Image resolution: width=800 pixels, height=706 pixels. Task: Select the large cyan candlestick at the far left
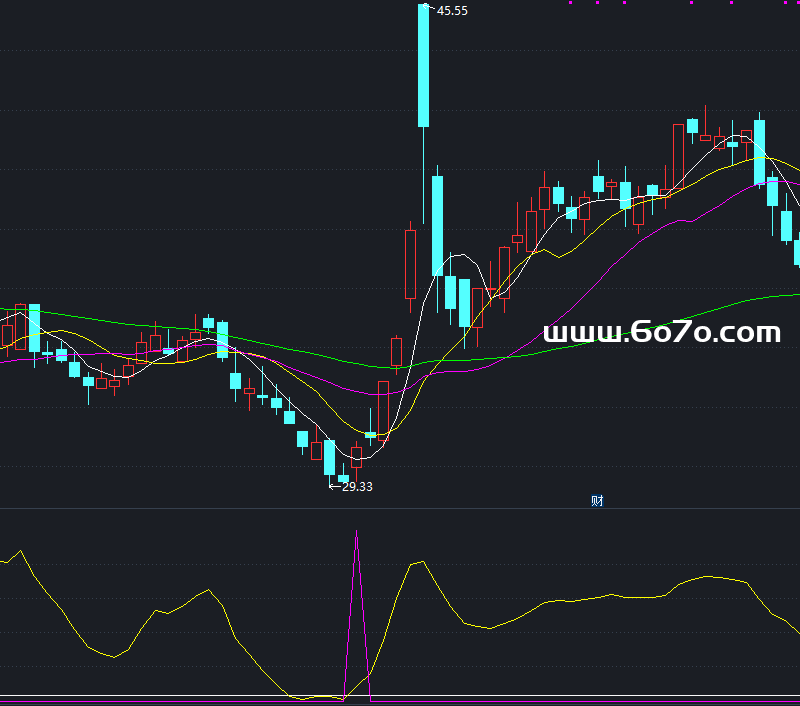click(35, 328)
